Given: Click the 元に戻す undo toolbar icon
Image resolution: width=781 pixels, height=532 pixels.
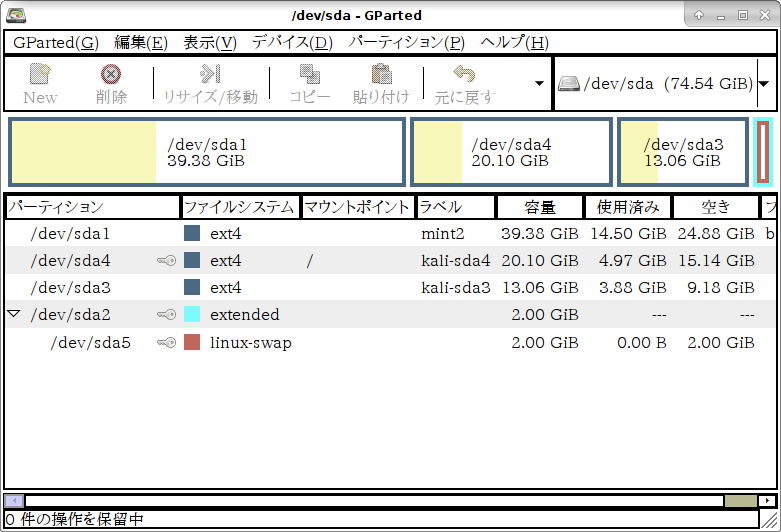Looking at the screenshot, I should (464, 74).
